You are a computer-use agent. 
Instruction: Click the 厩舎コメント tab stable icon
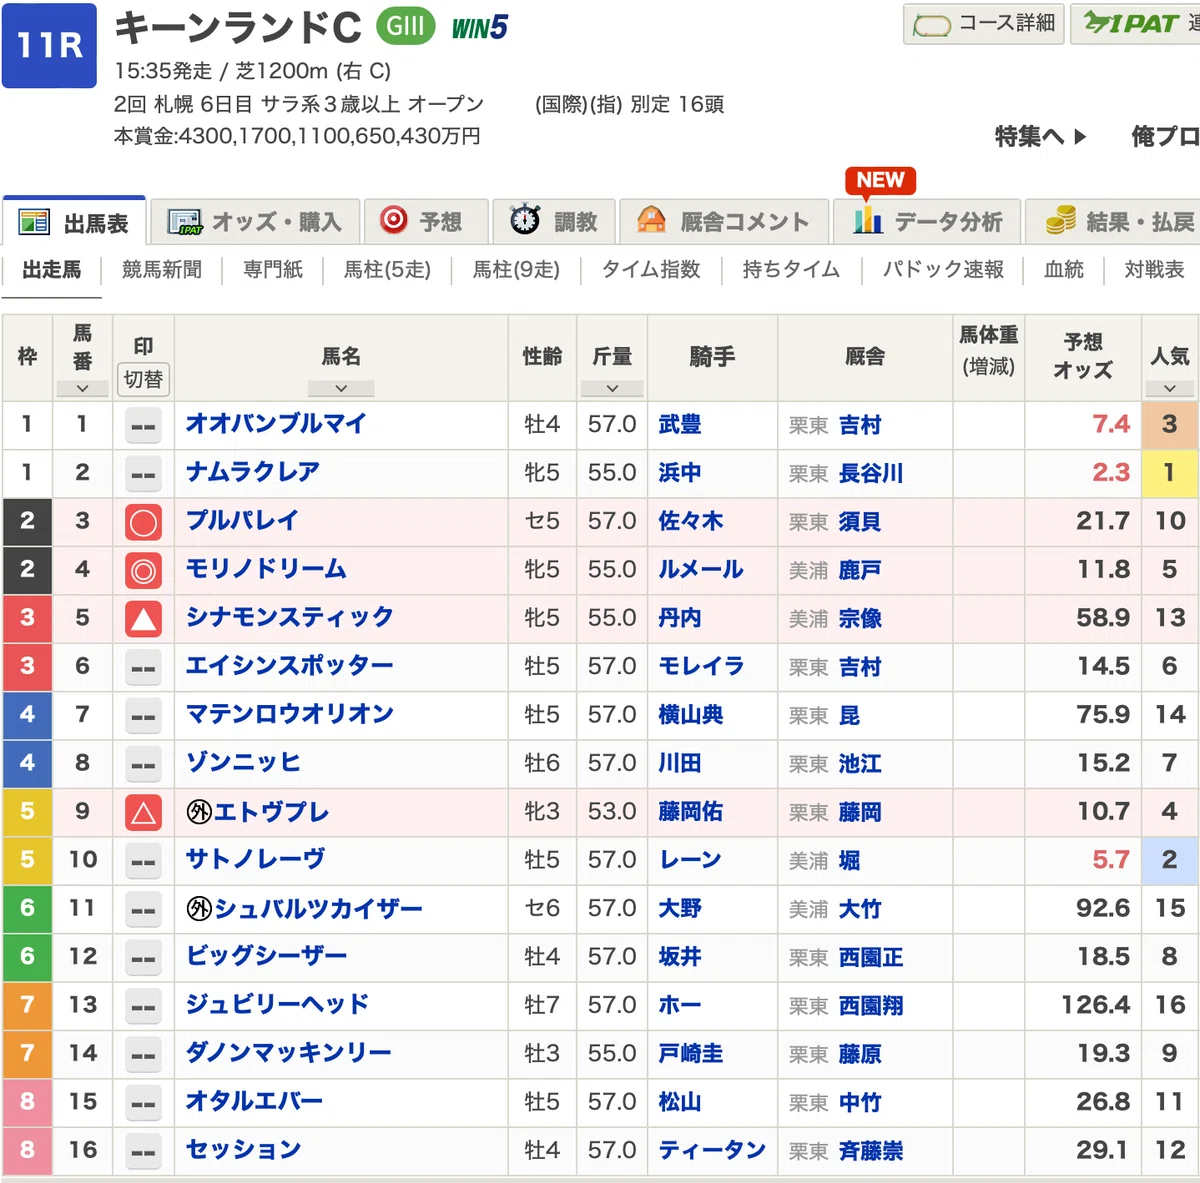pos(651,220)
